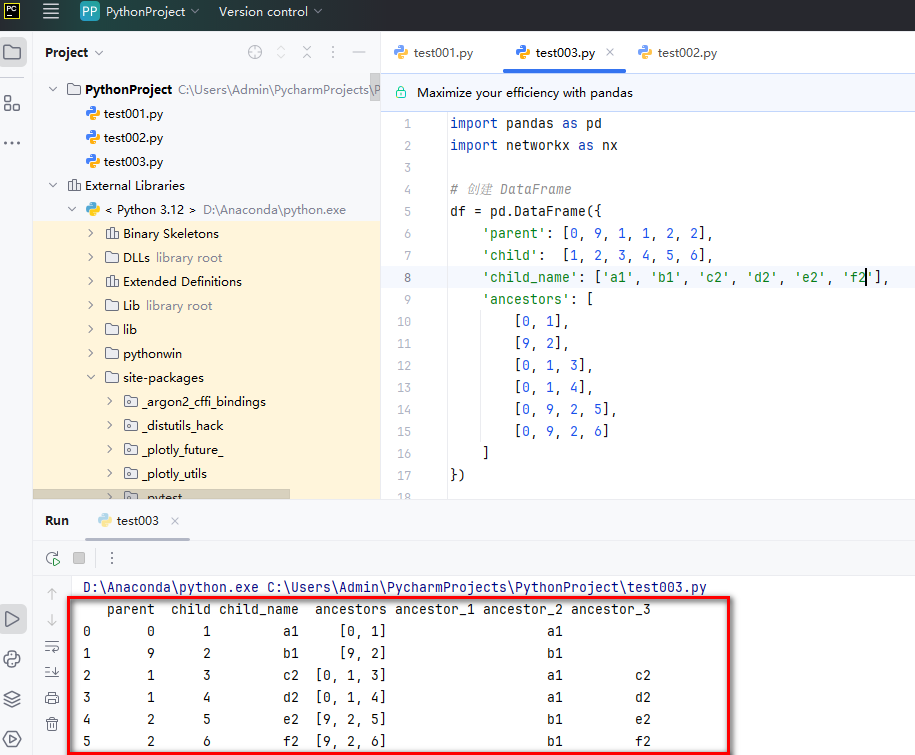Select the Python Packages icon in left sidebar
This screenshot has width=915, height=755.
coord(13,658)
